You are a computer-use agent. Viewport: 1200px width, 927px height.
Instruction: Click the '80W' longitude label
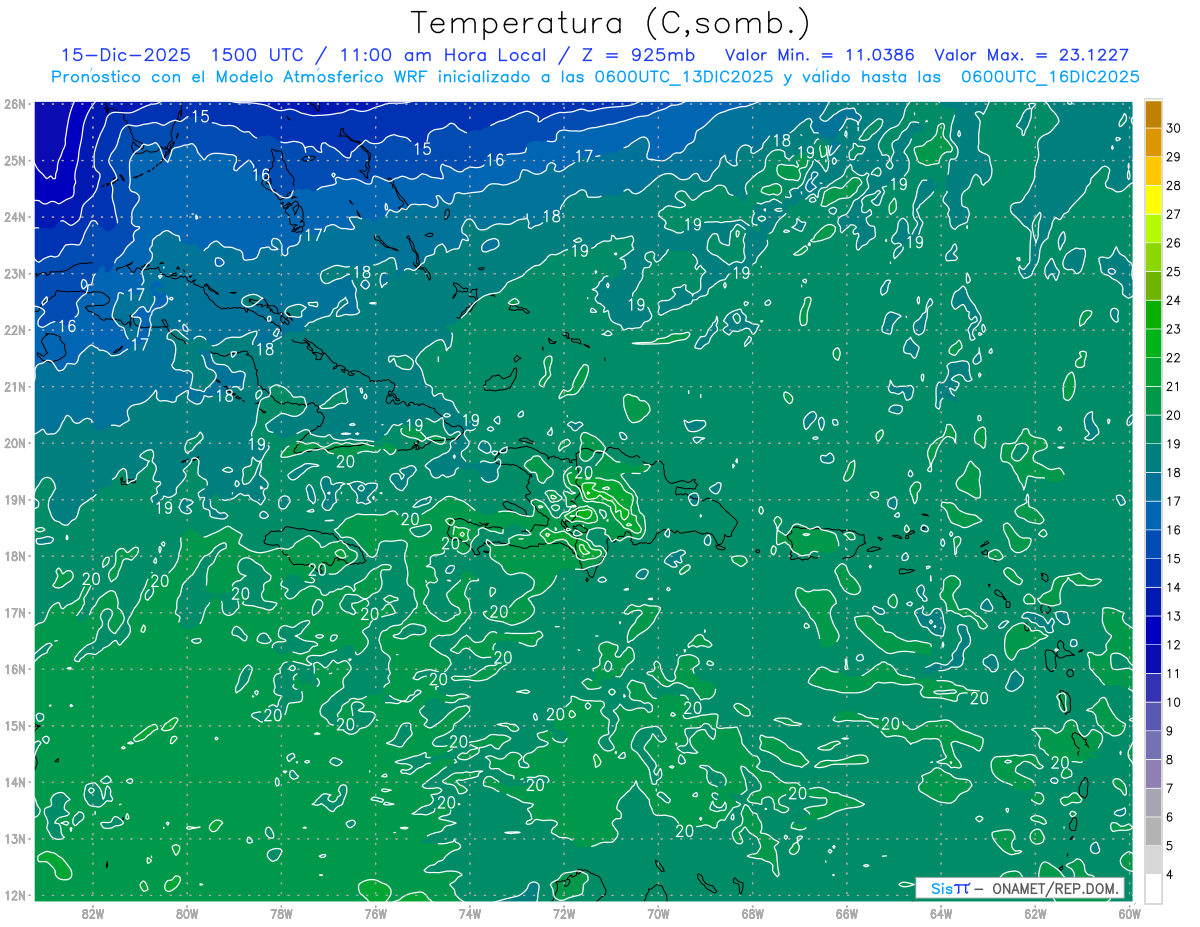pos(187,913)
